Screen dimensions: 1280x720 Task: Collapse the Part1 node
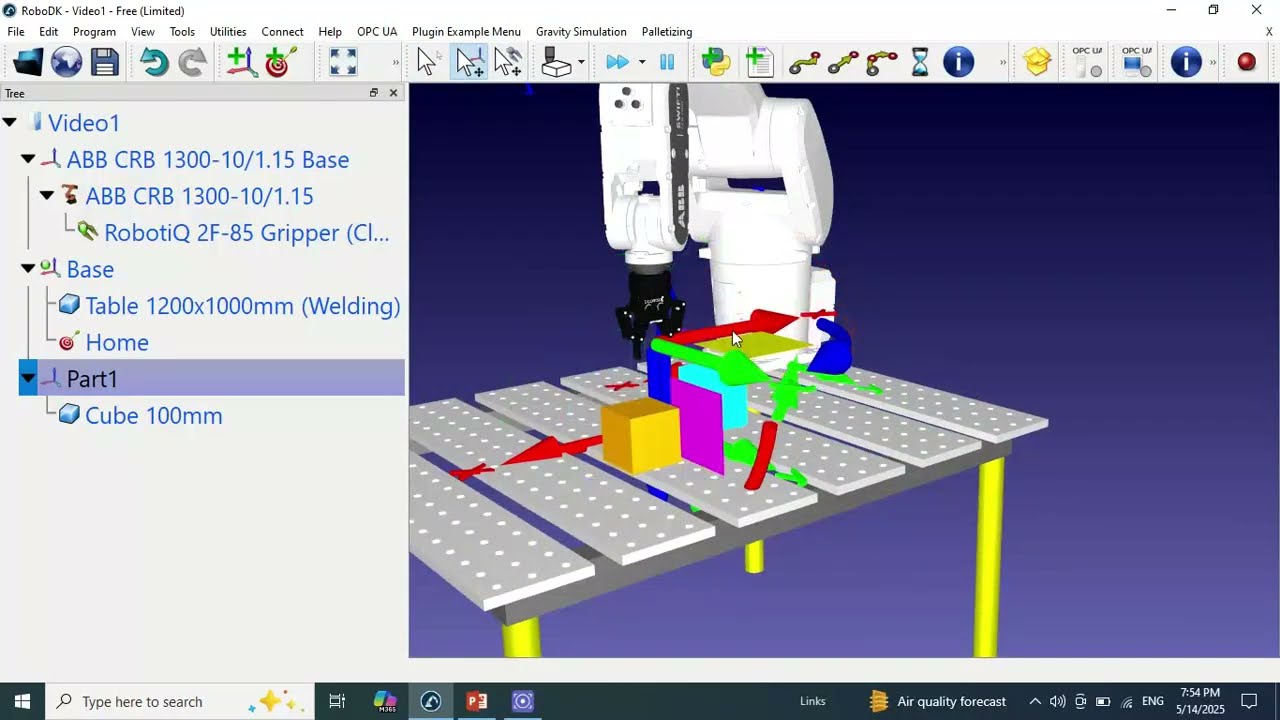28,379
